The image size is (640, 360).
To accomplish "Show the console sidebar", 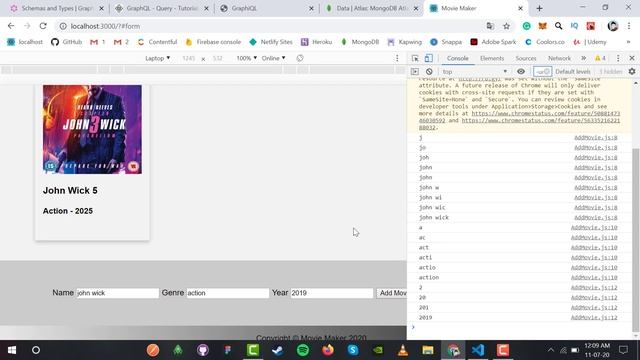I will click(x=415, y=71).
